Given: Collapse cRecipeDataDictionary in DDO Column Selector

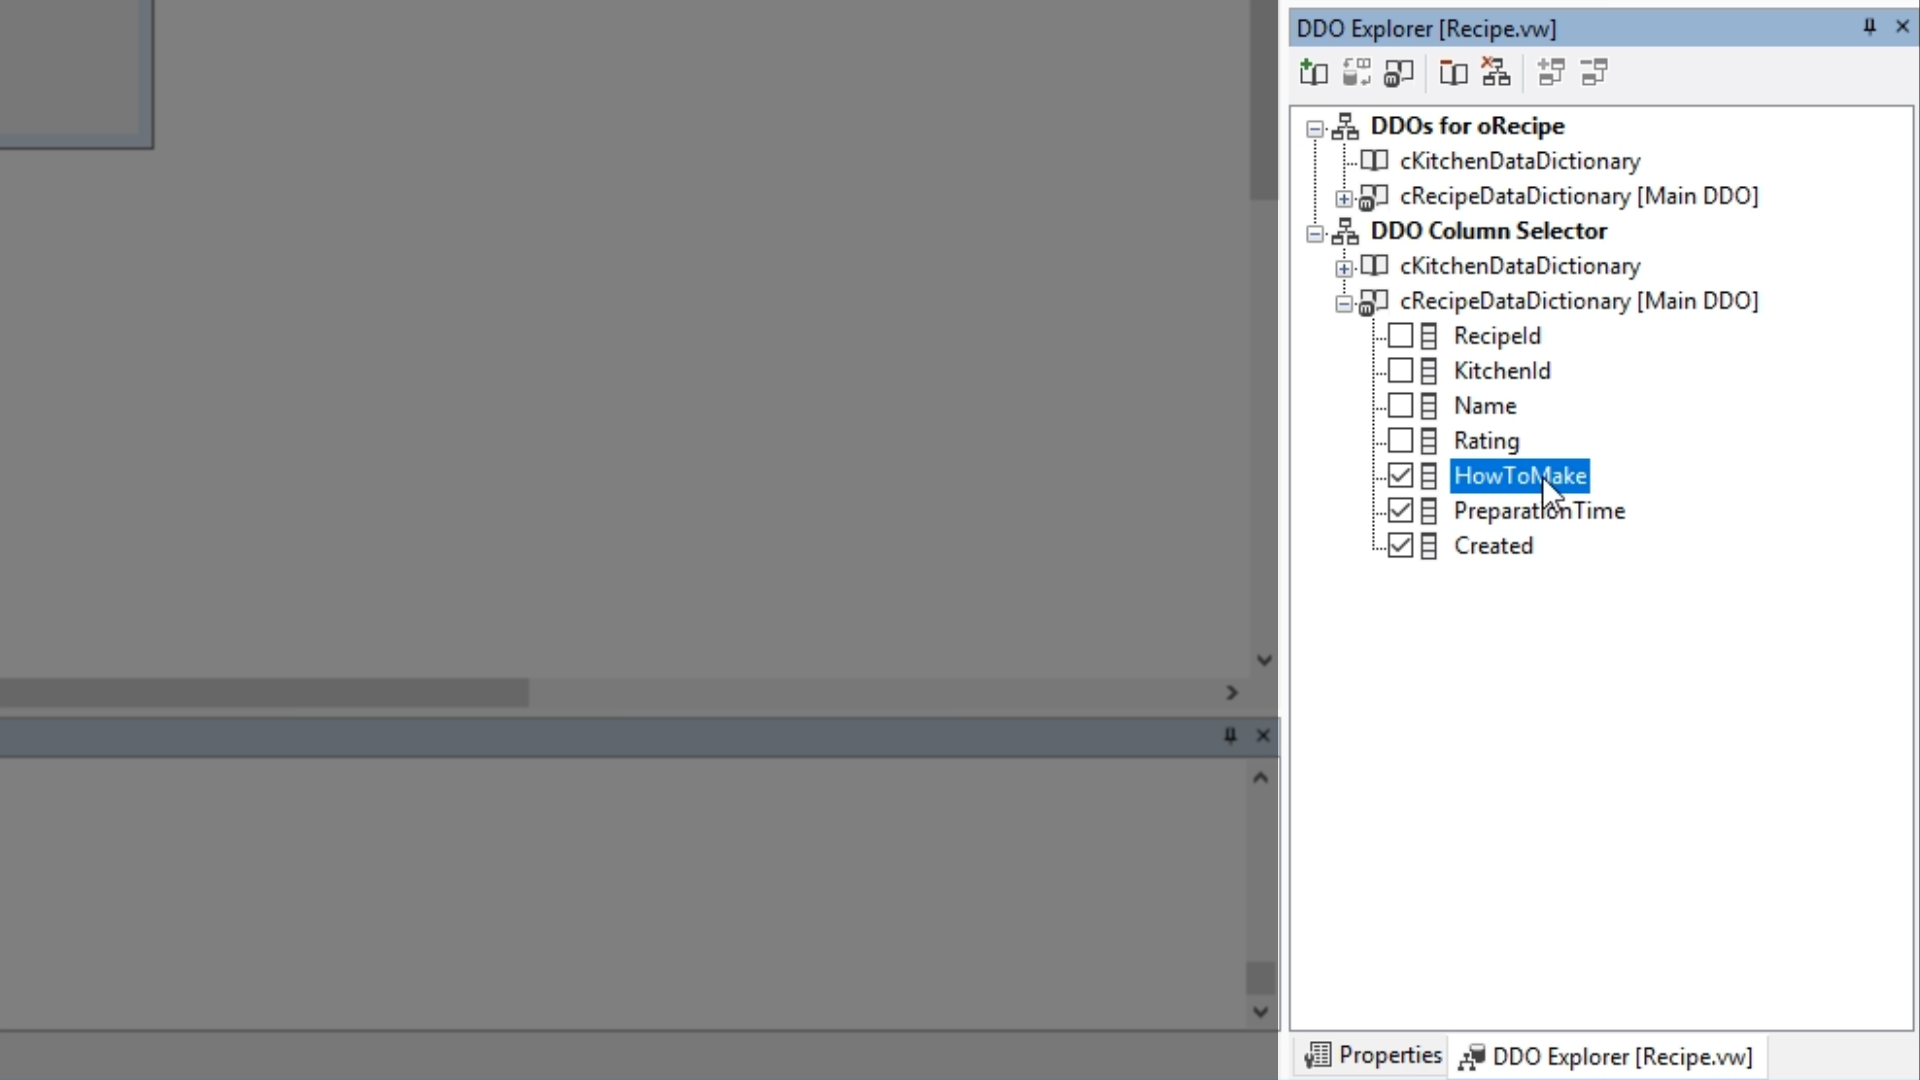Looking at the screenshot, I should 1344,303.
